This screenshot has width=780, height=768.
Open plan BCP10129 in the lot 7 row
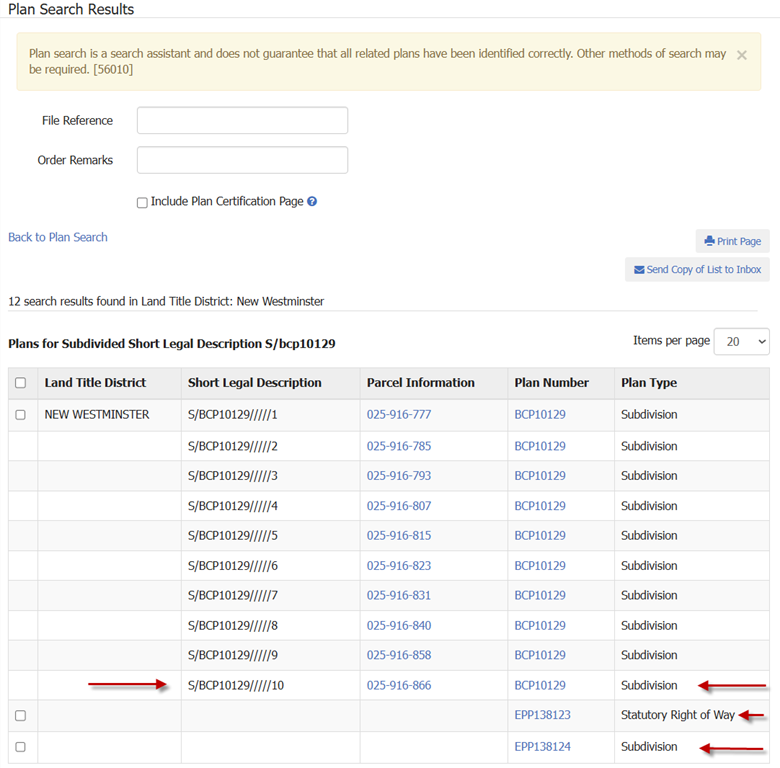coord(540,595)
